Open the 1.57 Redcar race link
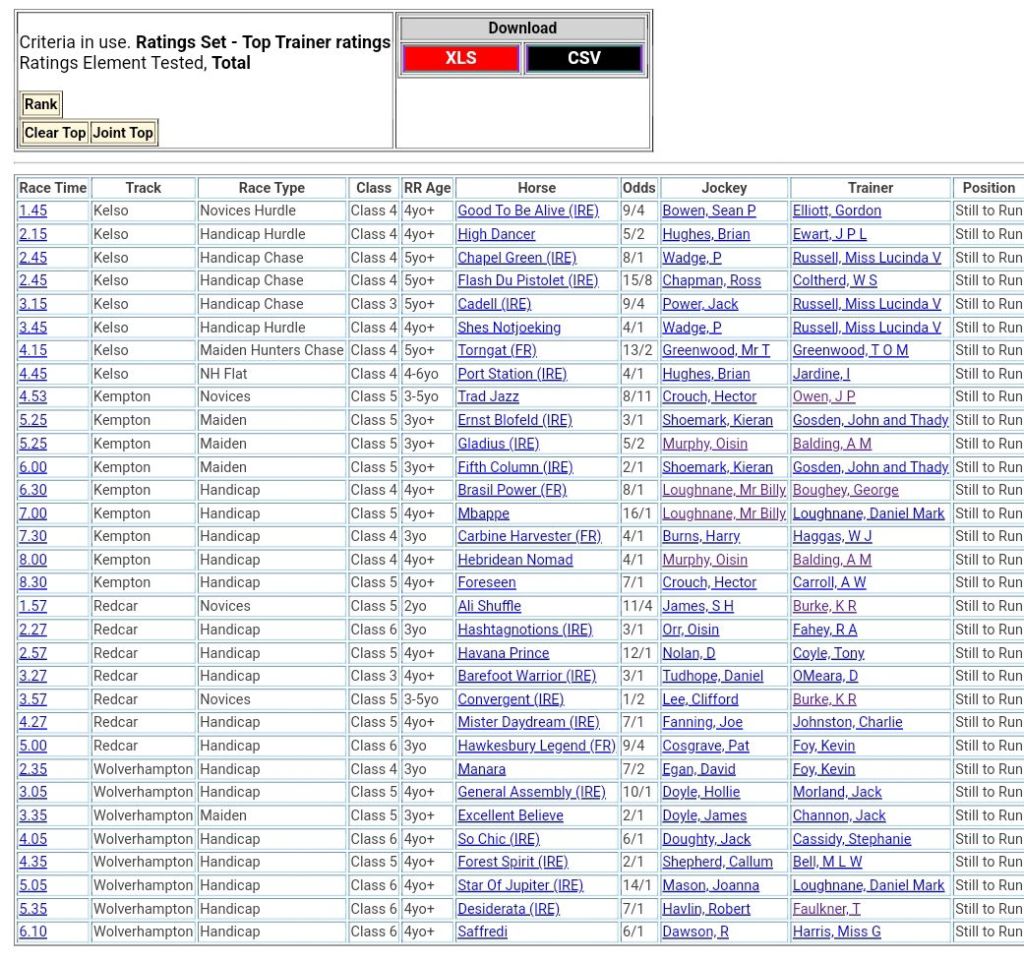Image resolution: width=1024 pixels, height=962 pixels. [32, 606]
